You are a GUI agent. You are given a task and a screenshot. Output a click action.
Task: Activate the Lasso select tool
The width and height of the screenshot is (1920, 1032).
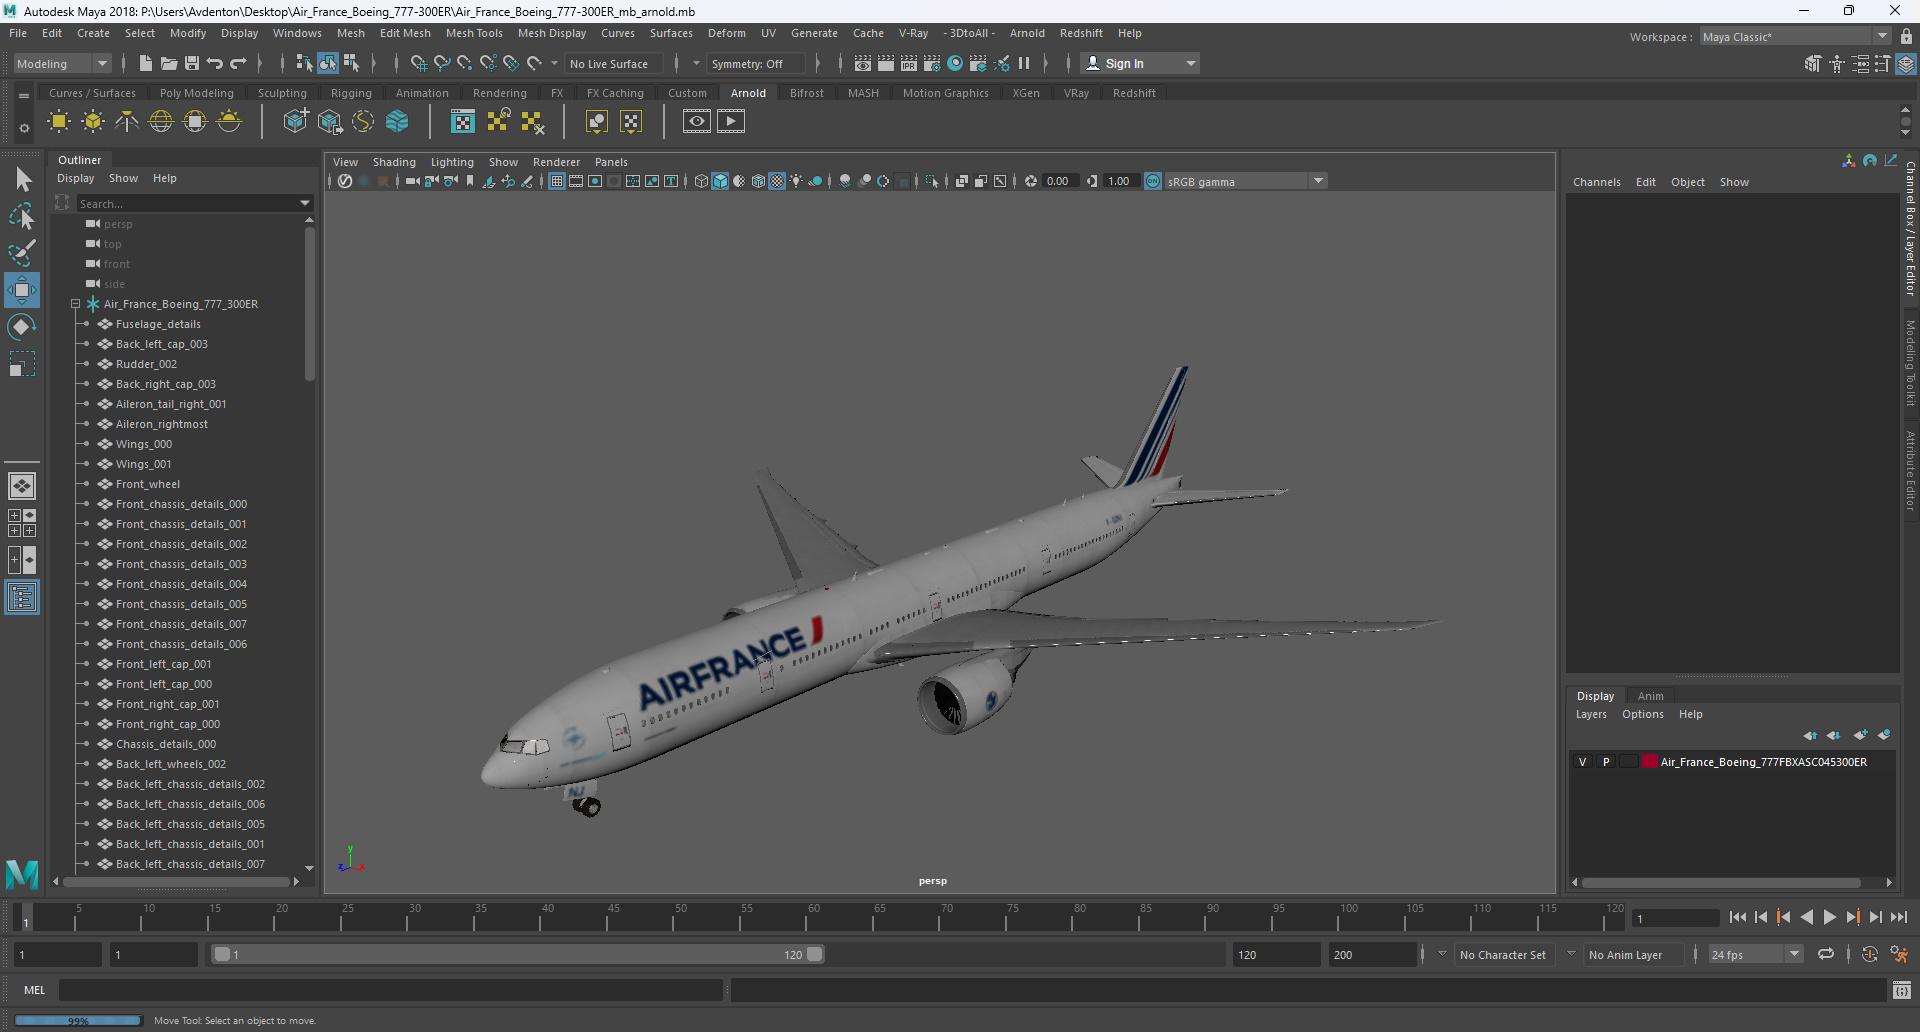click(x=22, y=216)
